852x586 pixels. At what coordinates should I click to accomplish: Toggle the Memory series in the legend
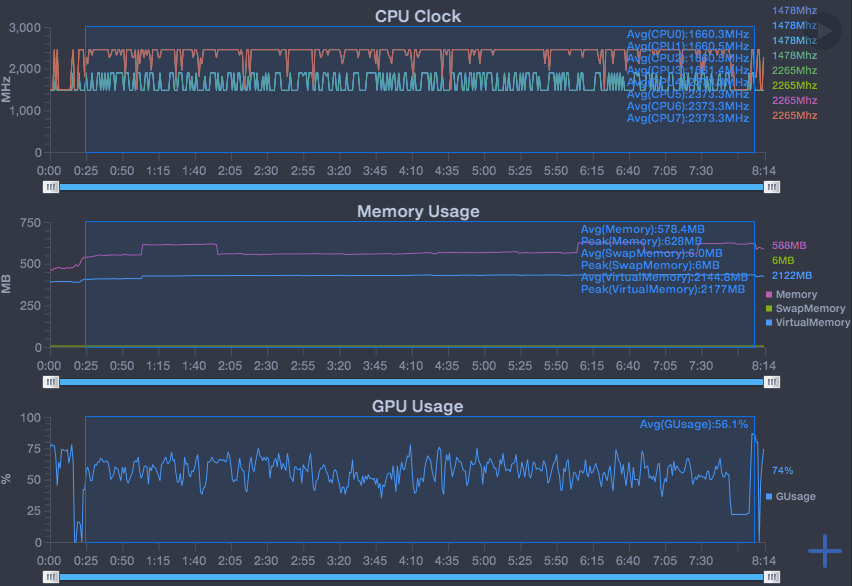[796, 295]
